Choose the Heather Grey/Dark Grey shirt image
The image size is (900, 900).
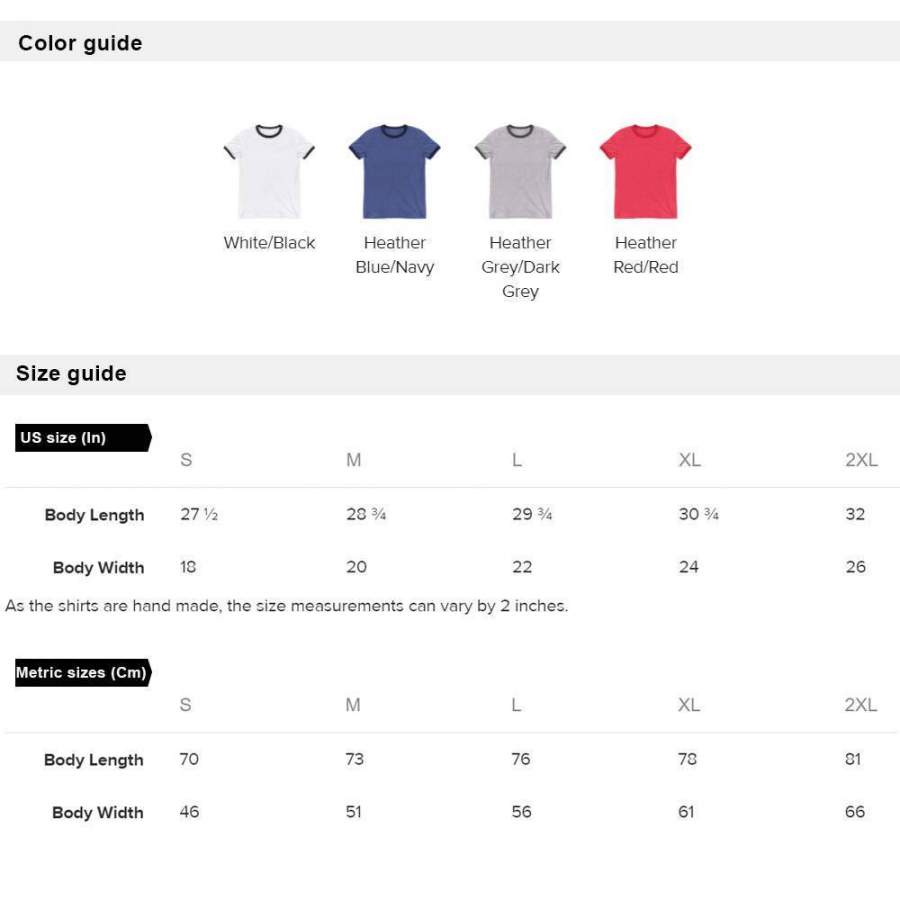pos(520,171)
